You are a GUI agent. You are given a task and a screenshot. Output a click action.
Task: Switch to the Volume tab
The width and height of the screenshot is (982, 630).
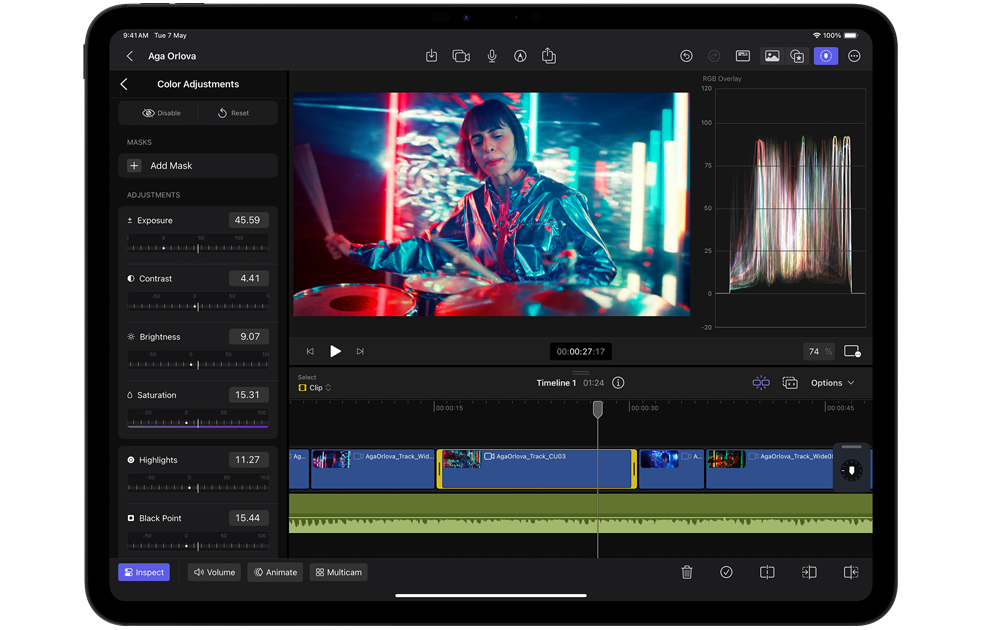click(214, 572)
